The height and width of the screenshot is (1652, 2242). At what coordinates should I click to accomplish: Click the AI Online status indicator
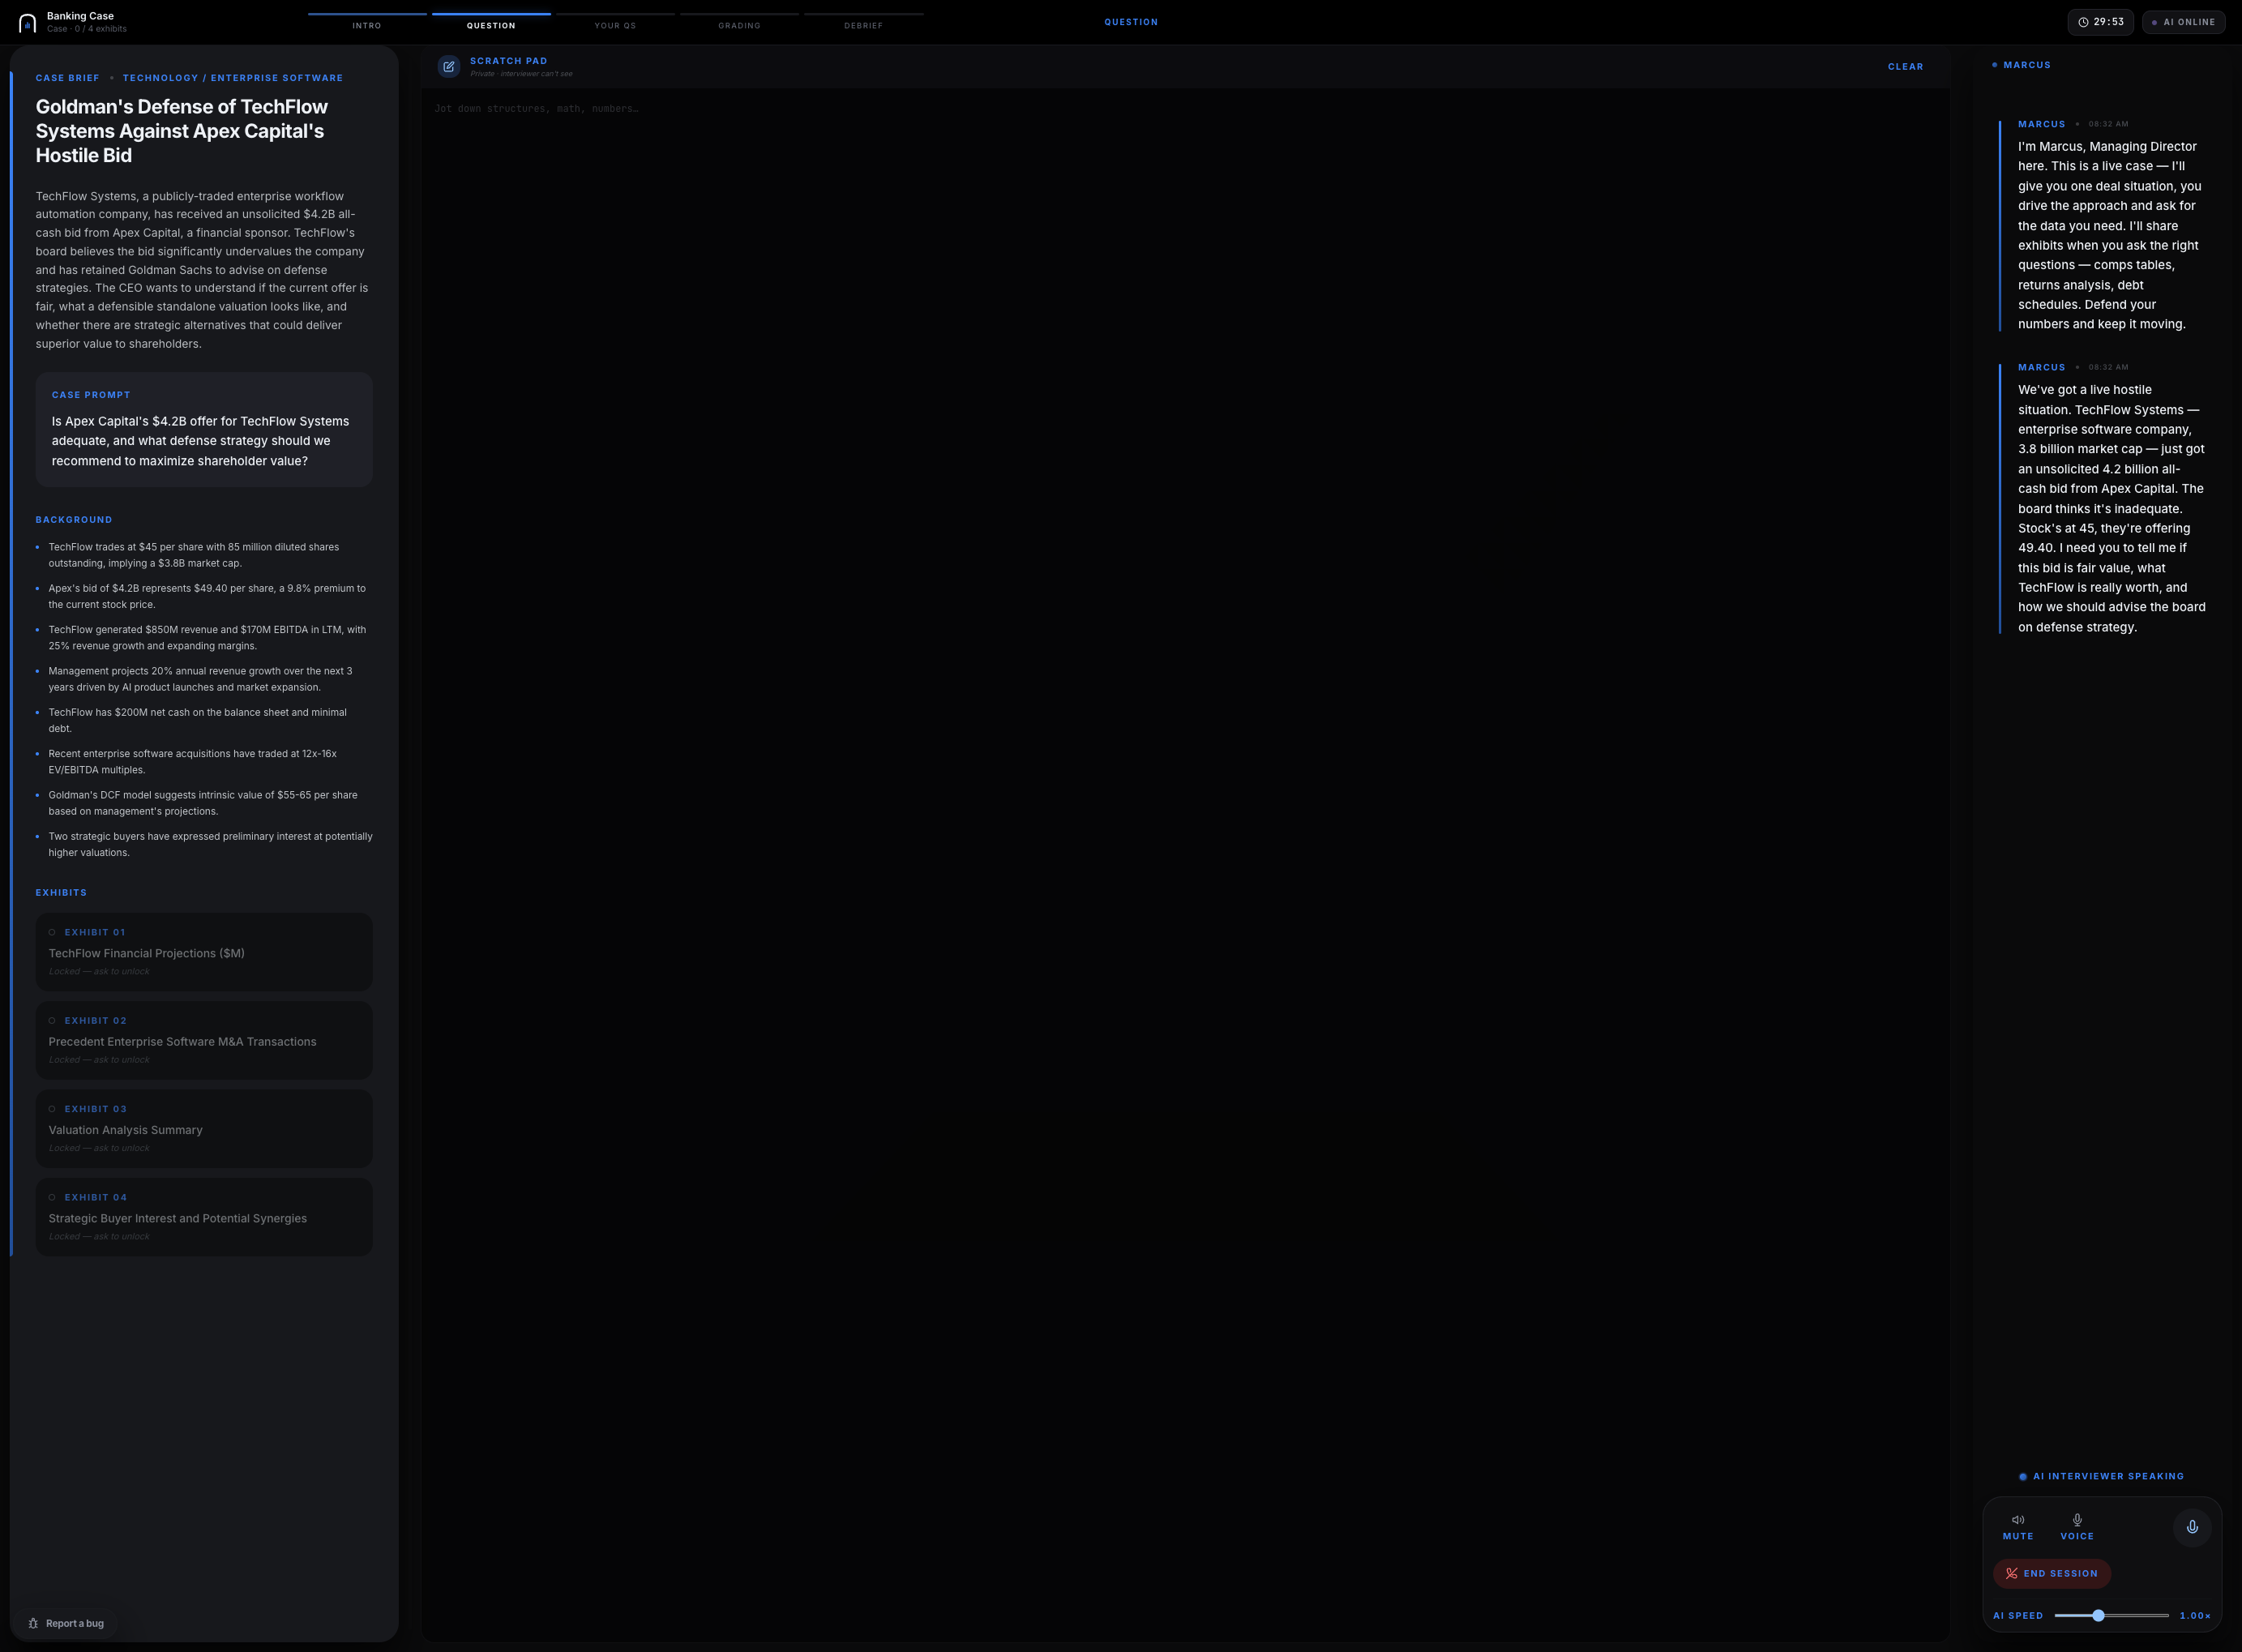(2183, 21)
